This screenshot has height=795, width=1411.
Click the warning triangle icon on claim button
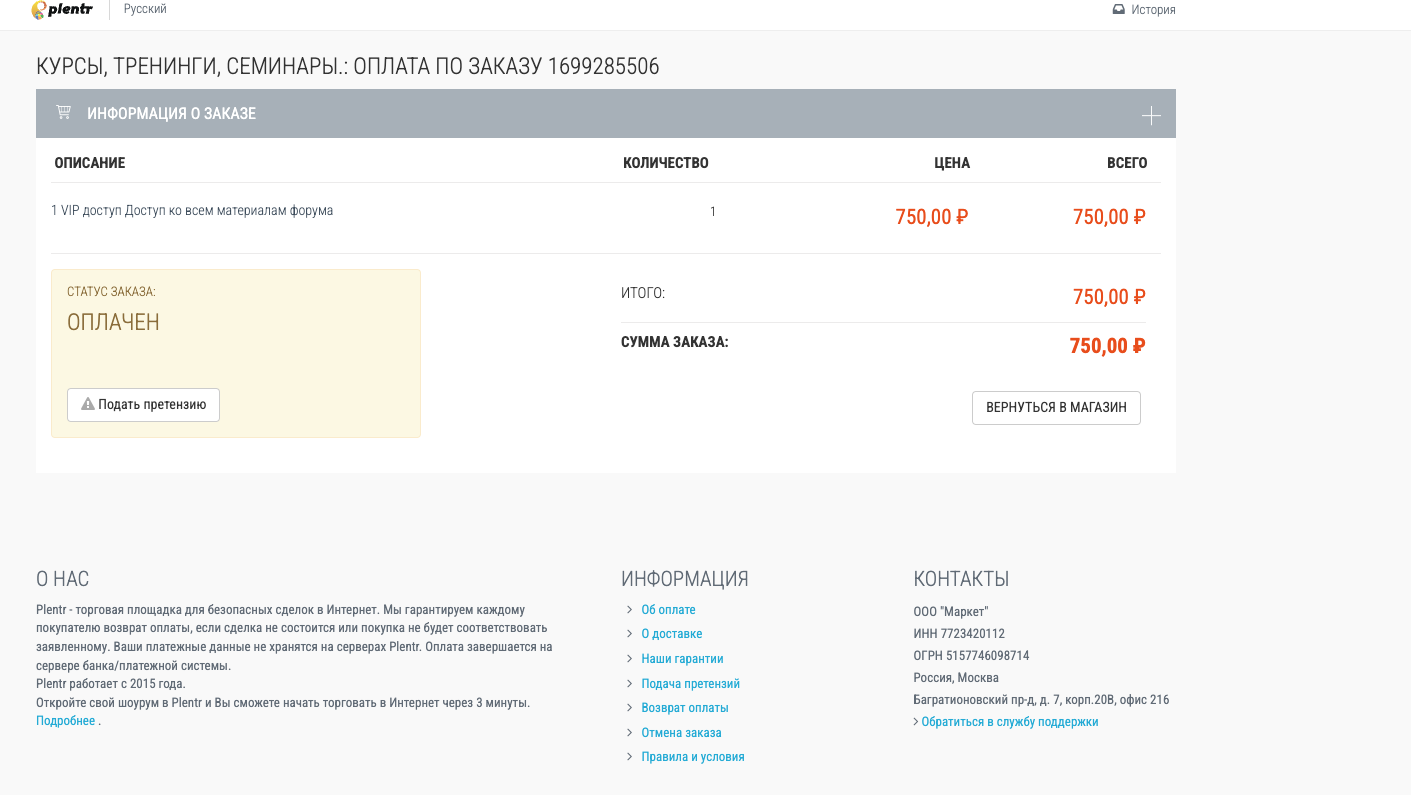tap(88, 405)
